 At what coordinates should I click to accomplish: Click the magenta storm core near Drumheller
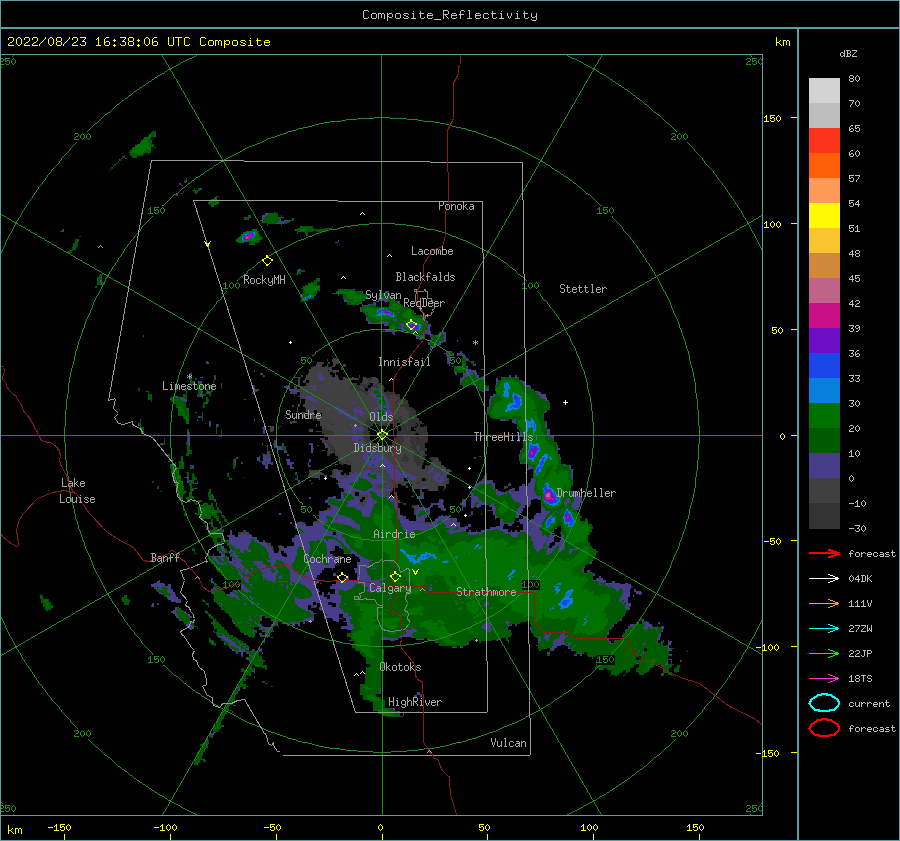point(549,495)
